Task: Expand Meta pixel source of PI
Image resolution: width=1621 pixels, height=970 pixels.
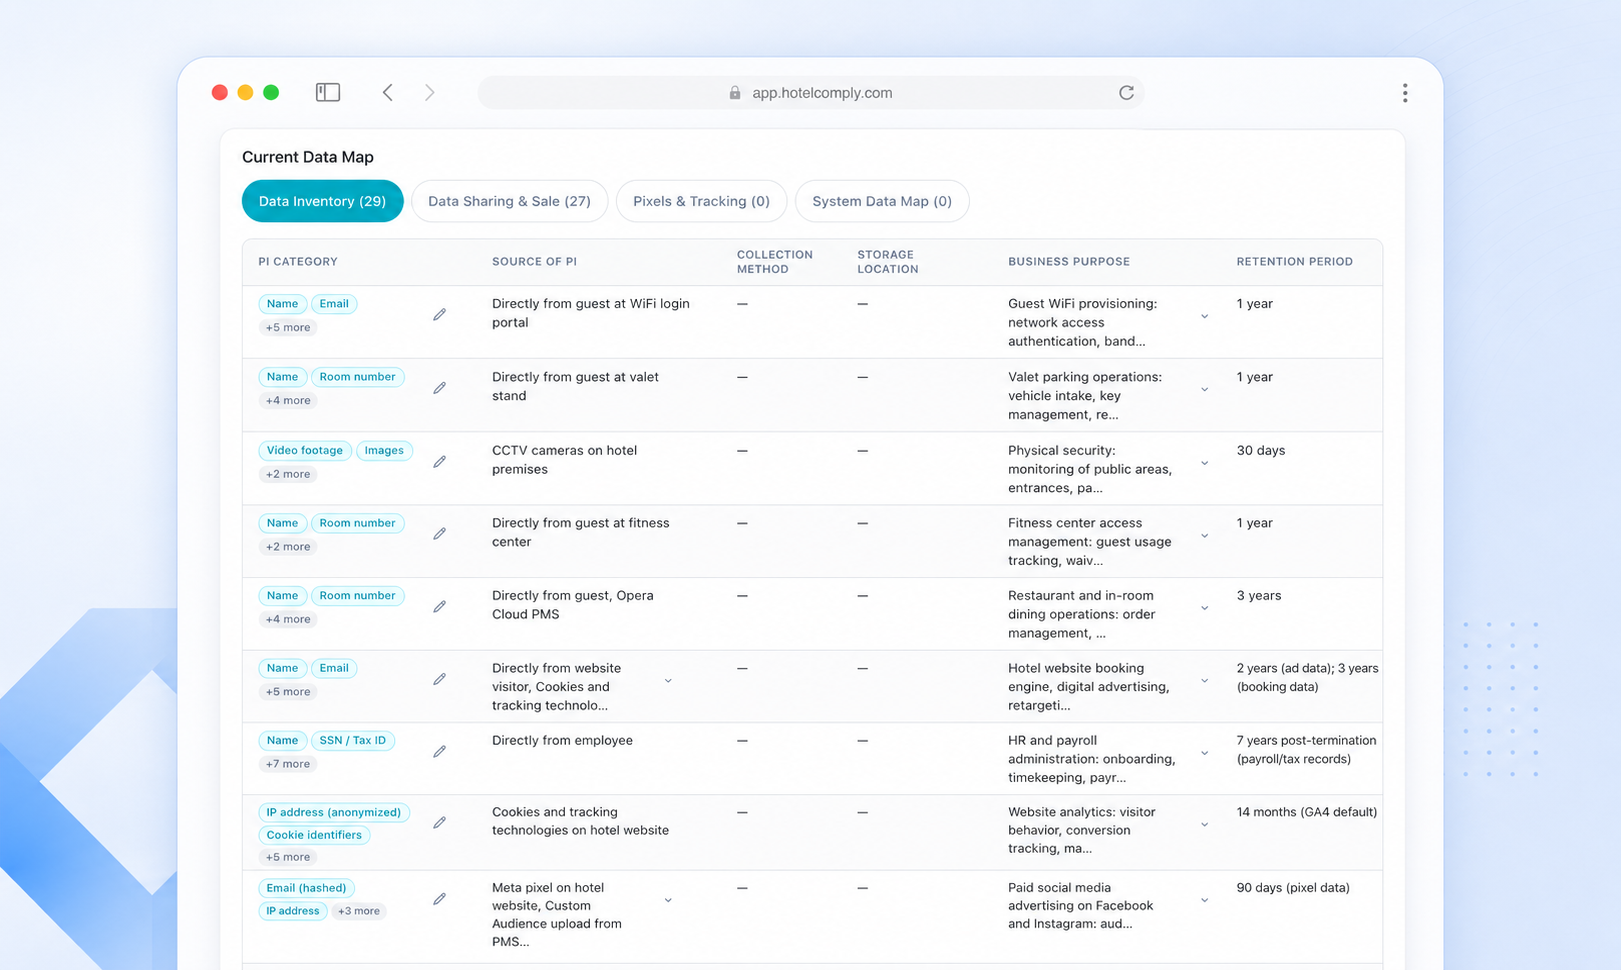Action: pyautogui.click(x=668, y=900)
